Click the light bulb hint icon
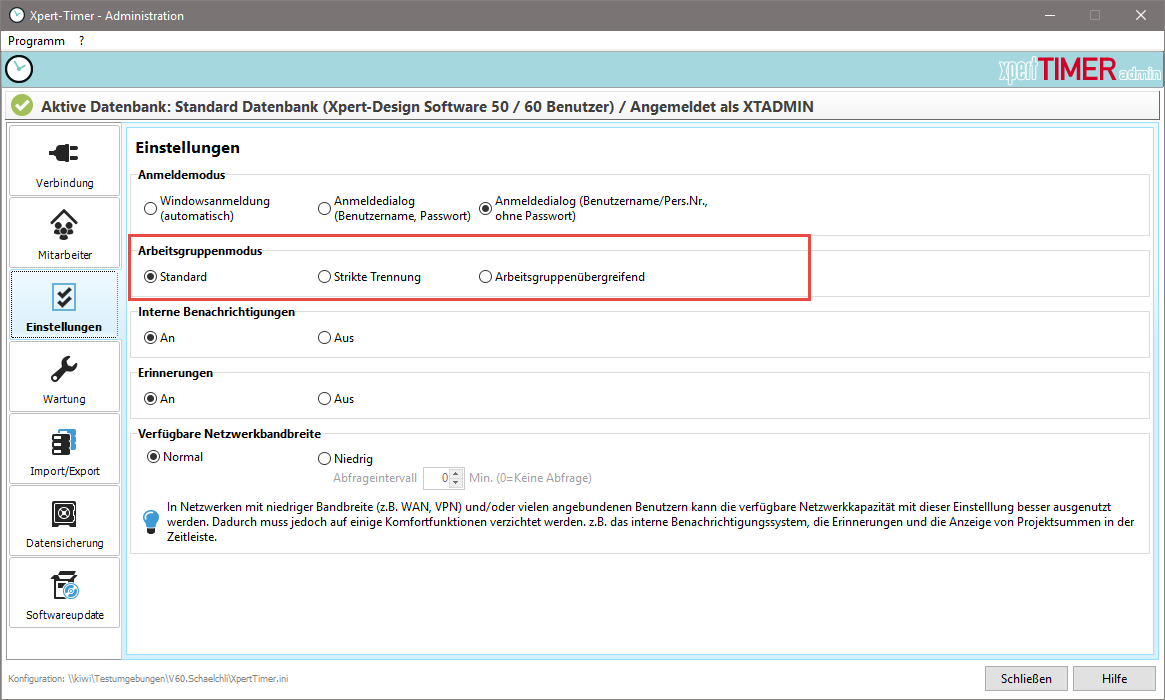Screen dimensions: 1165x700 151,521
